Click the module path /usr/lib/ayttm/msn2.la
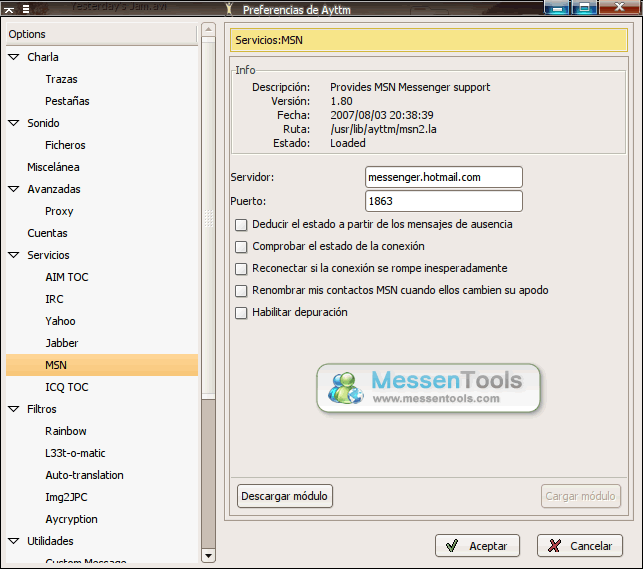The height and width of the screenshot is (569, 643). point(383,129)
